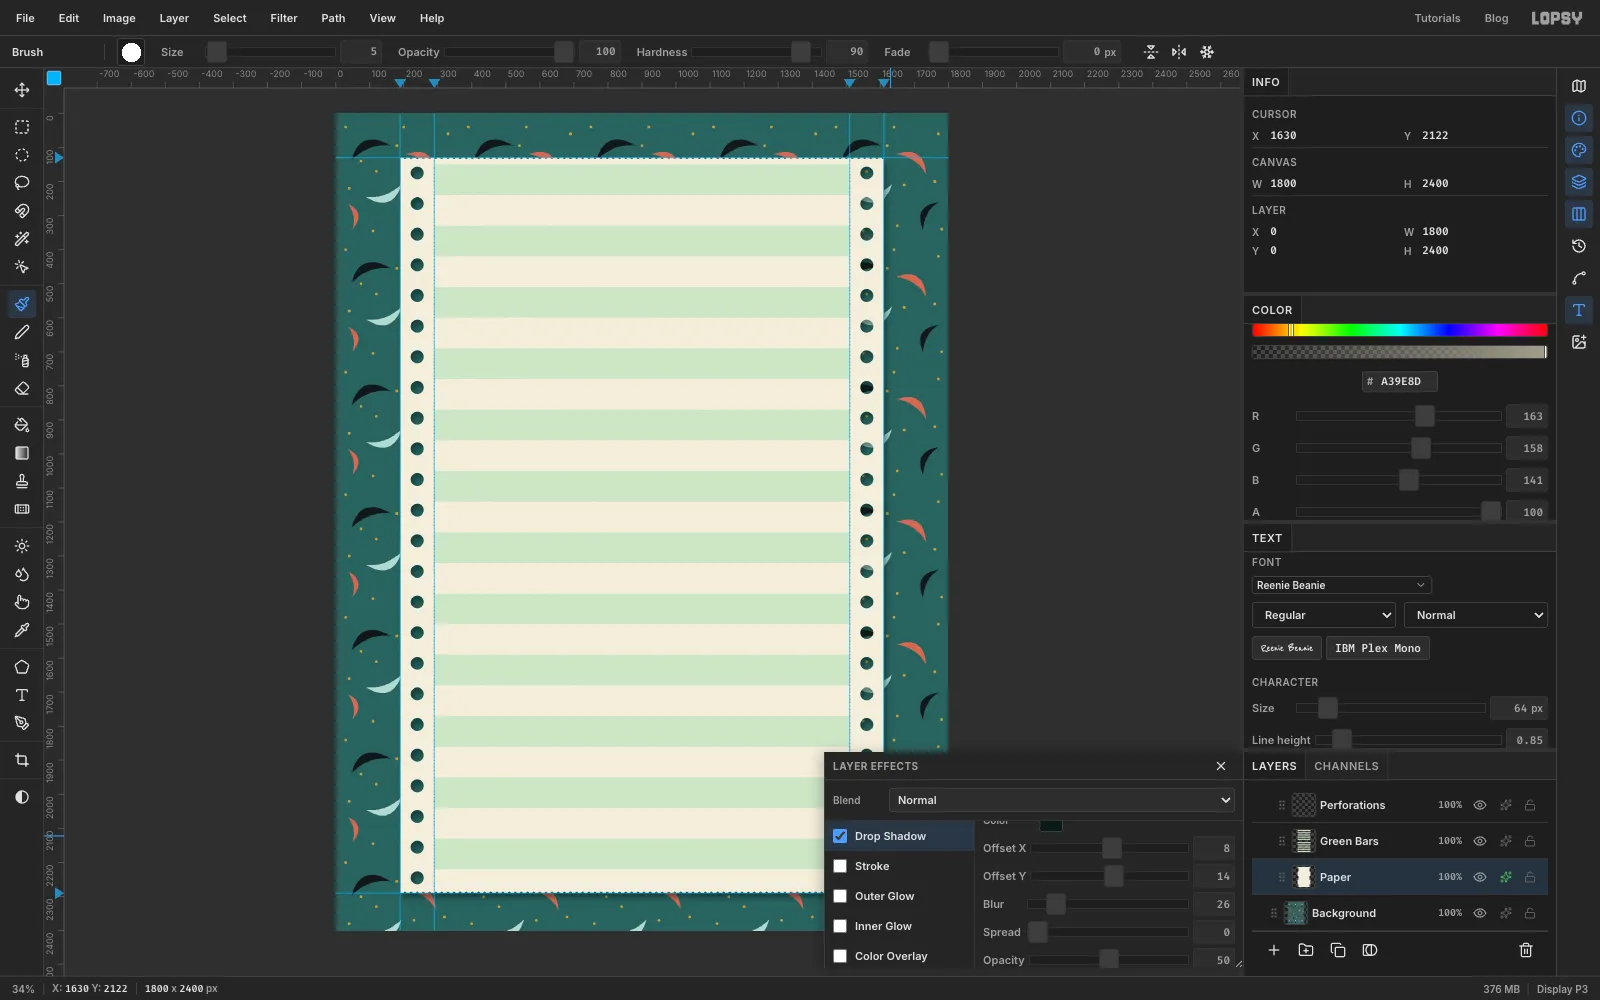Select the Rectangular Marquee tool
Viewport: 1600px width, 1000px height.
point(22,127)
